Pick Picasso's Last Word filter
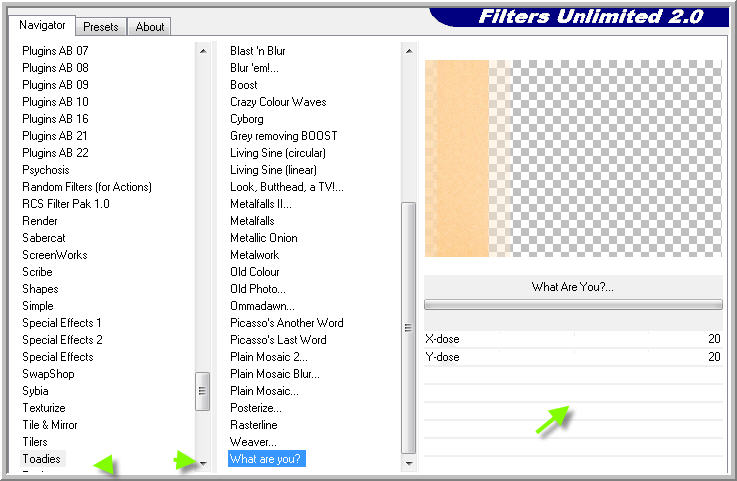 (x=278, y=339)
